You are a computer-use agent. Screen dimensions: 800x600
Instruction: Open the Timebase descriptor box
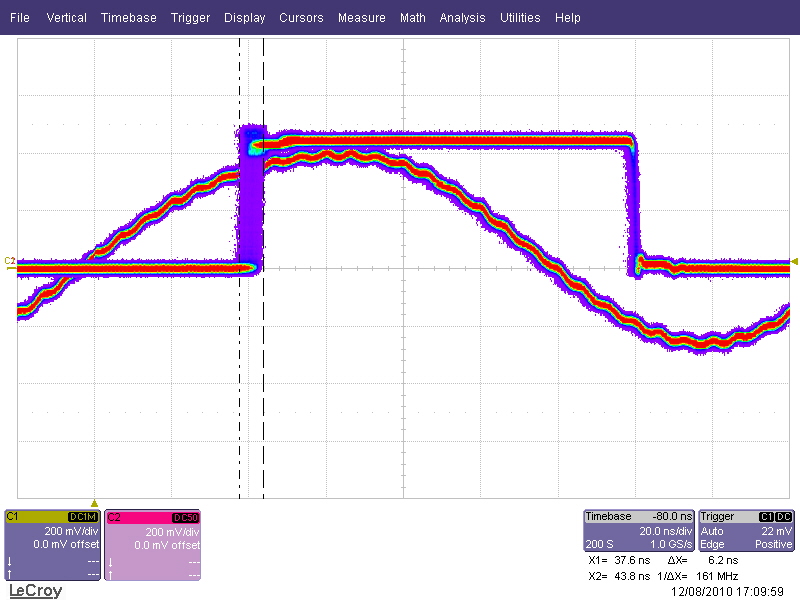click(x=639, y=531)
